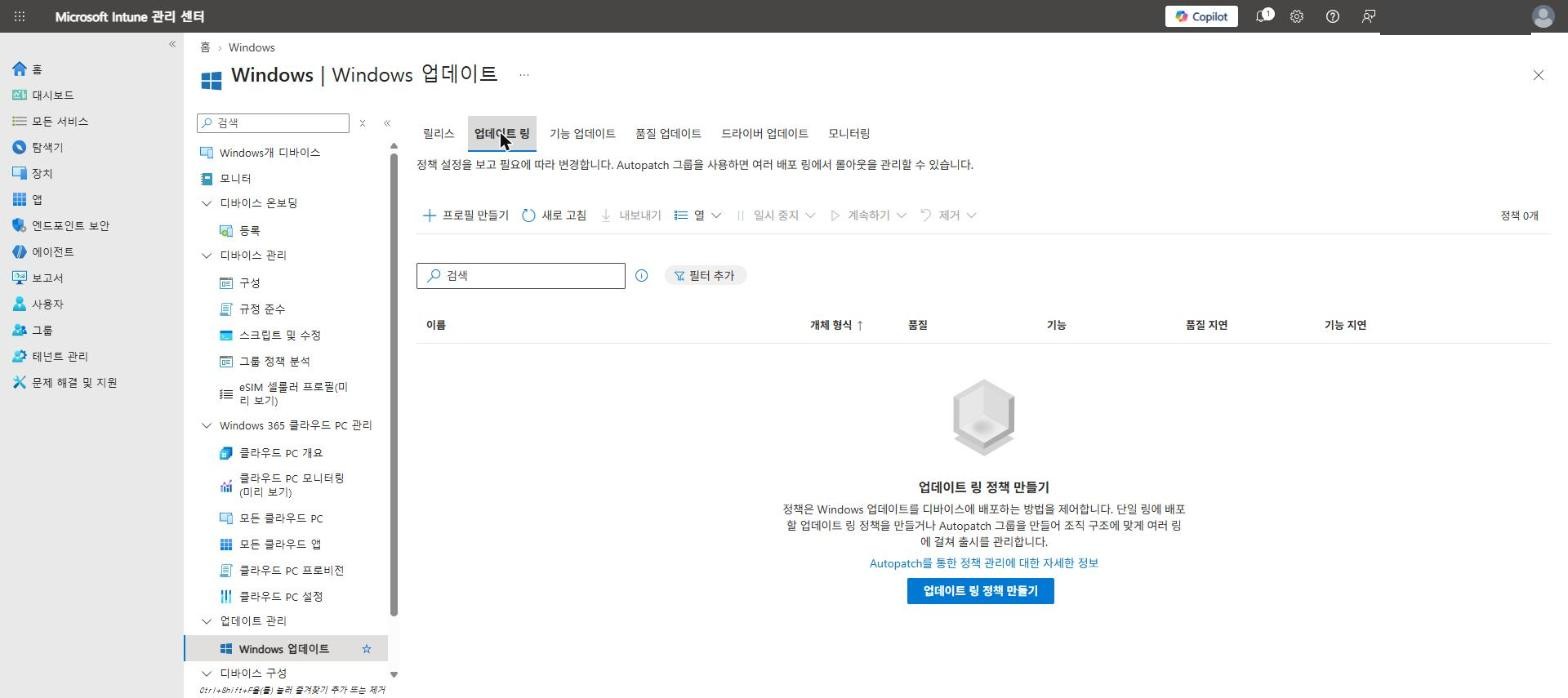
Task: Collapse the left navigation pane
Action: pos(172,44)
